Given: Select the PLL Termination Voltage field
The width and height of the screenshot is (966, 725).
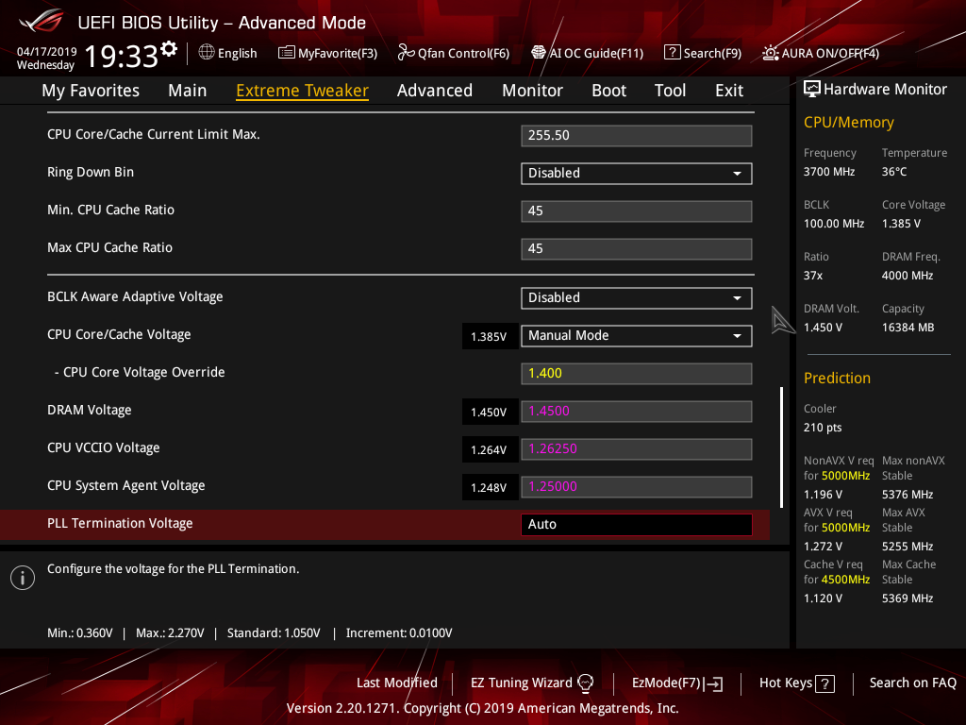Looking at the screenshot, I should pos(636,523).
